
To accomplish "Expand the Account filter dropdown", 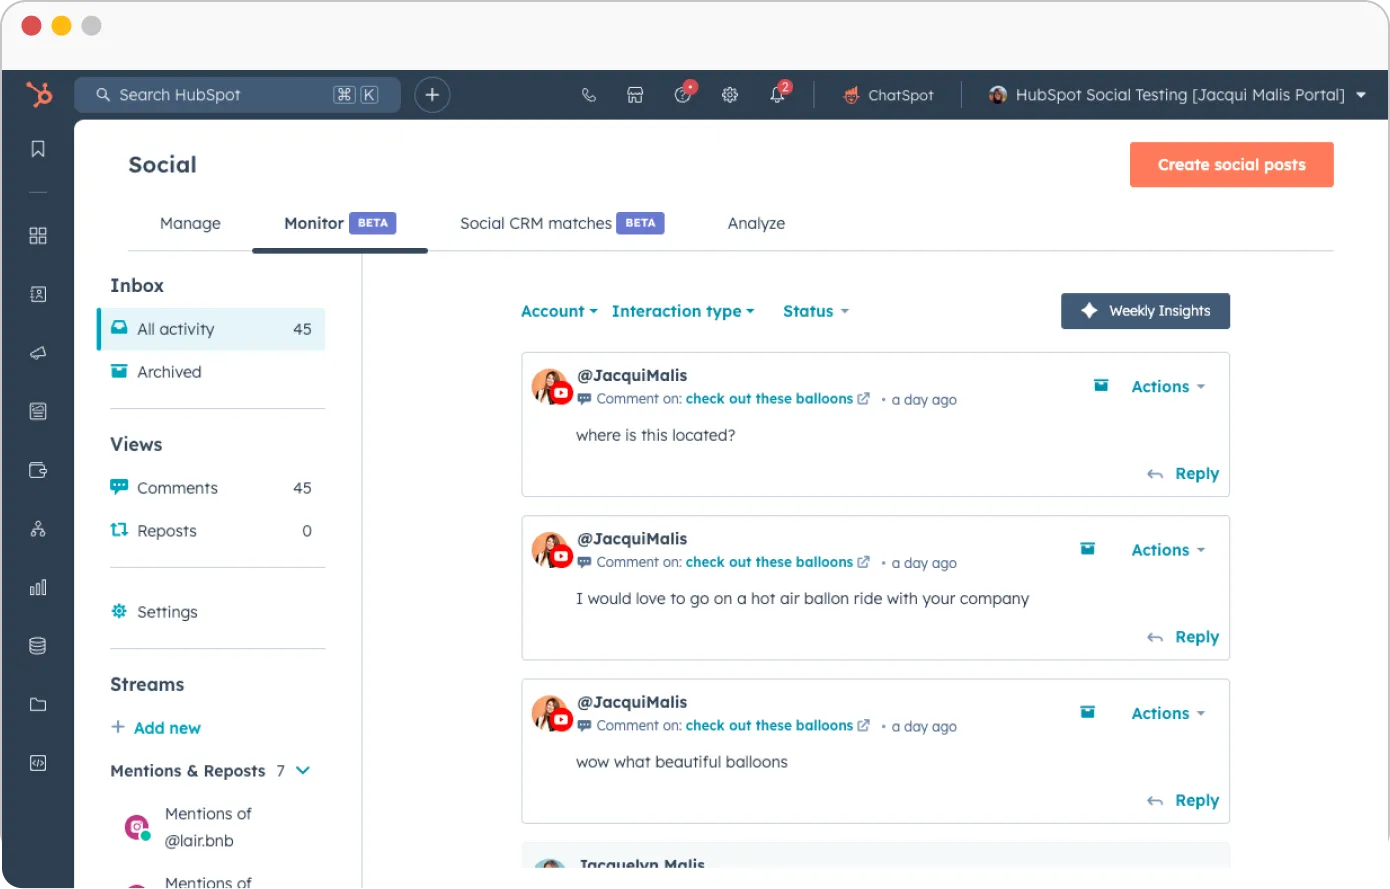I will 558,311.
